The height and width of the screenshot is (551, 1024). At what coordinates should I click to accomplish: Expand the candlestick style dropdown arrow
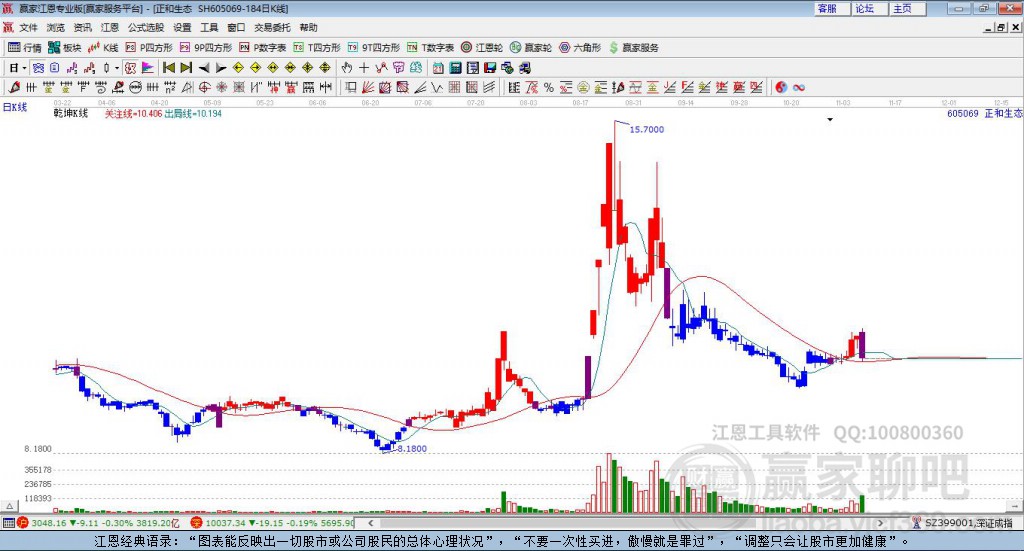(116, 68)
